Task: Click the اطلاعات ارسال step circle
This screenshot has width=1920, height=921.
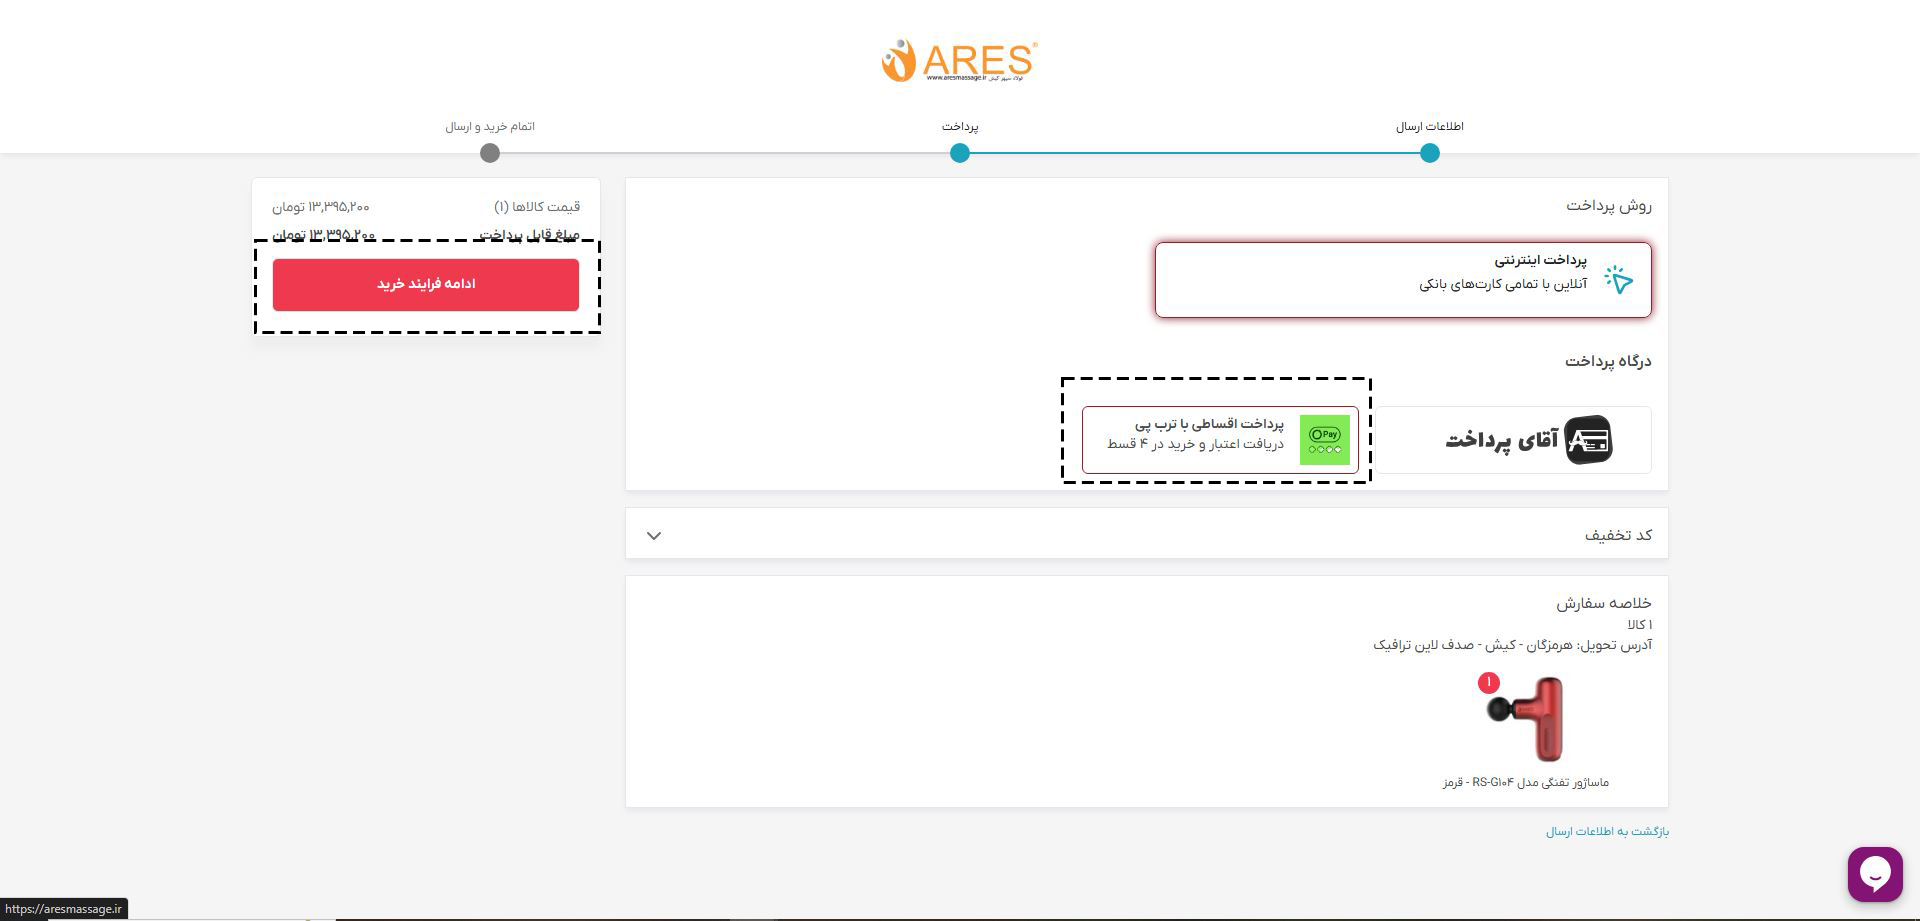Action: [x=1430, y=153]
